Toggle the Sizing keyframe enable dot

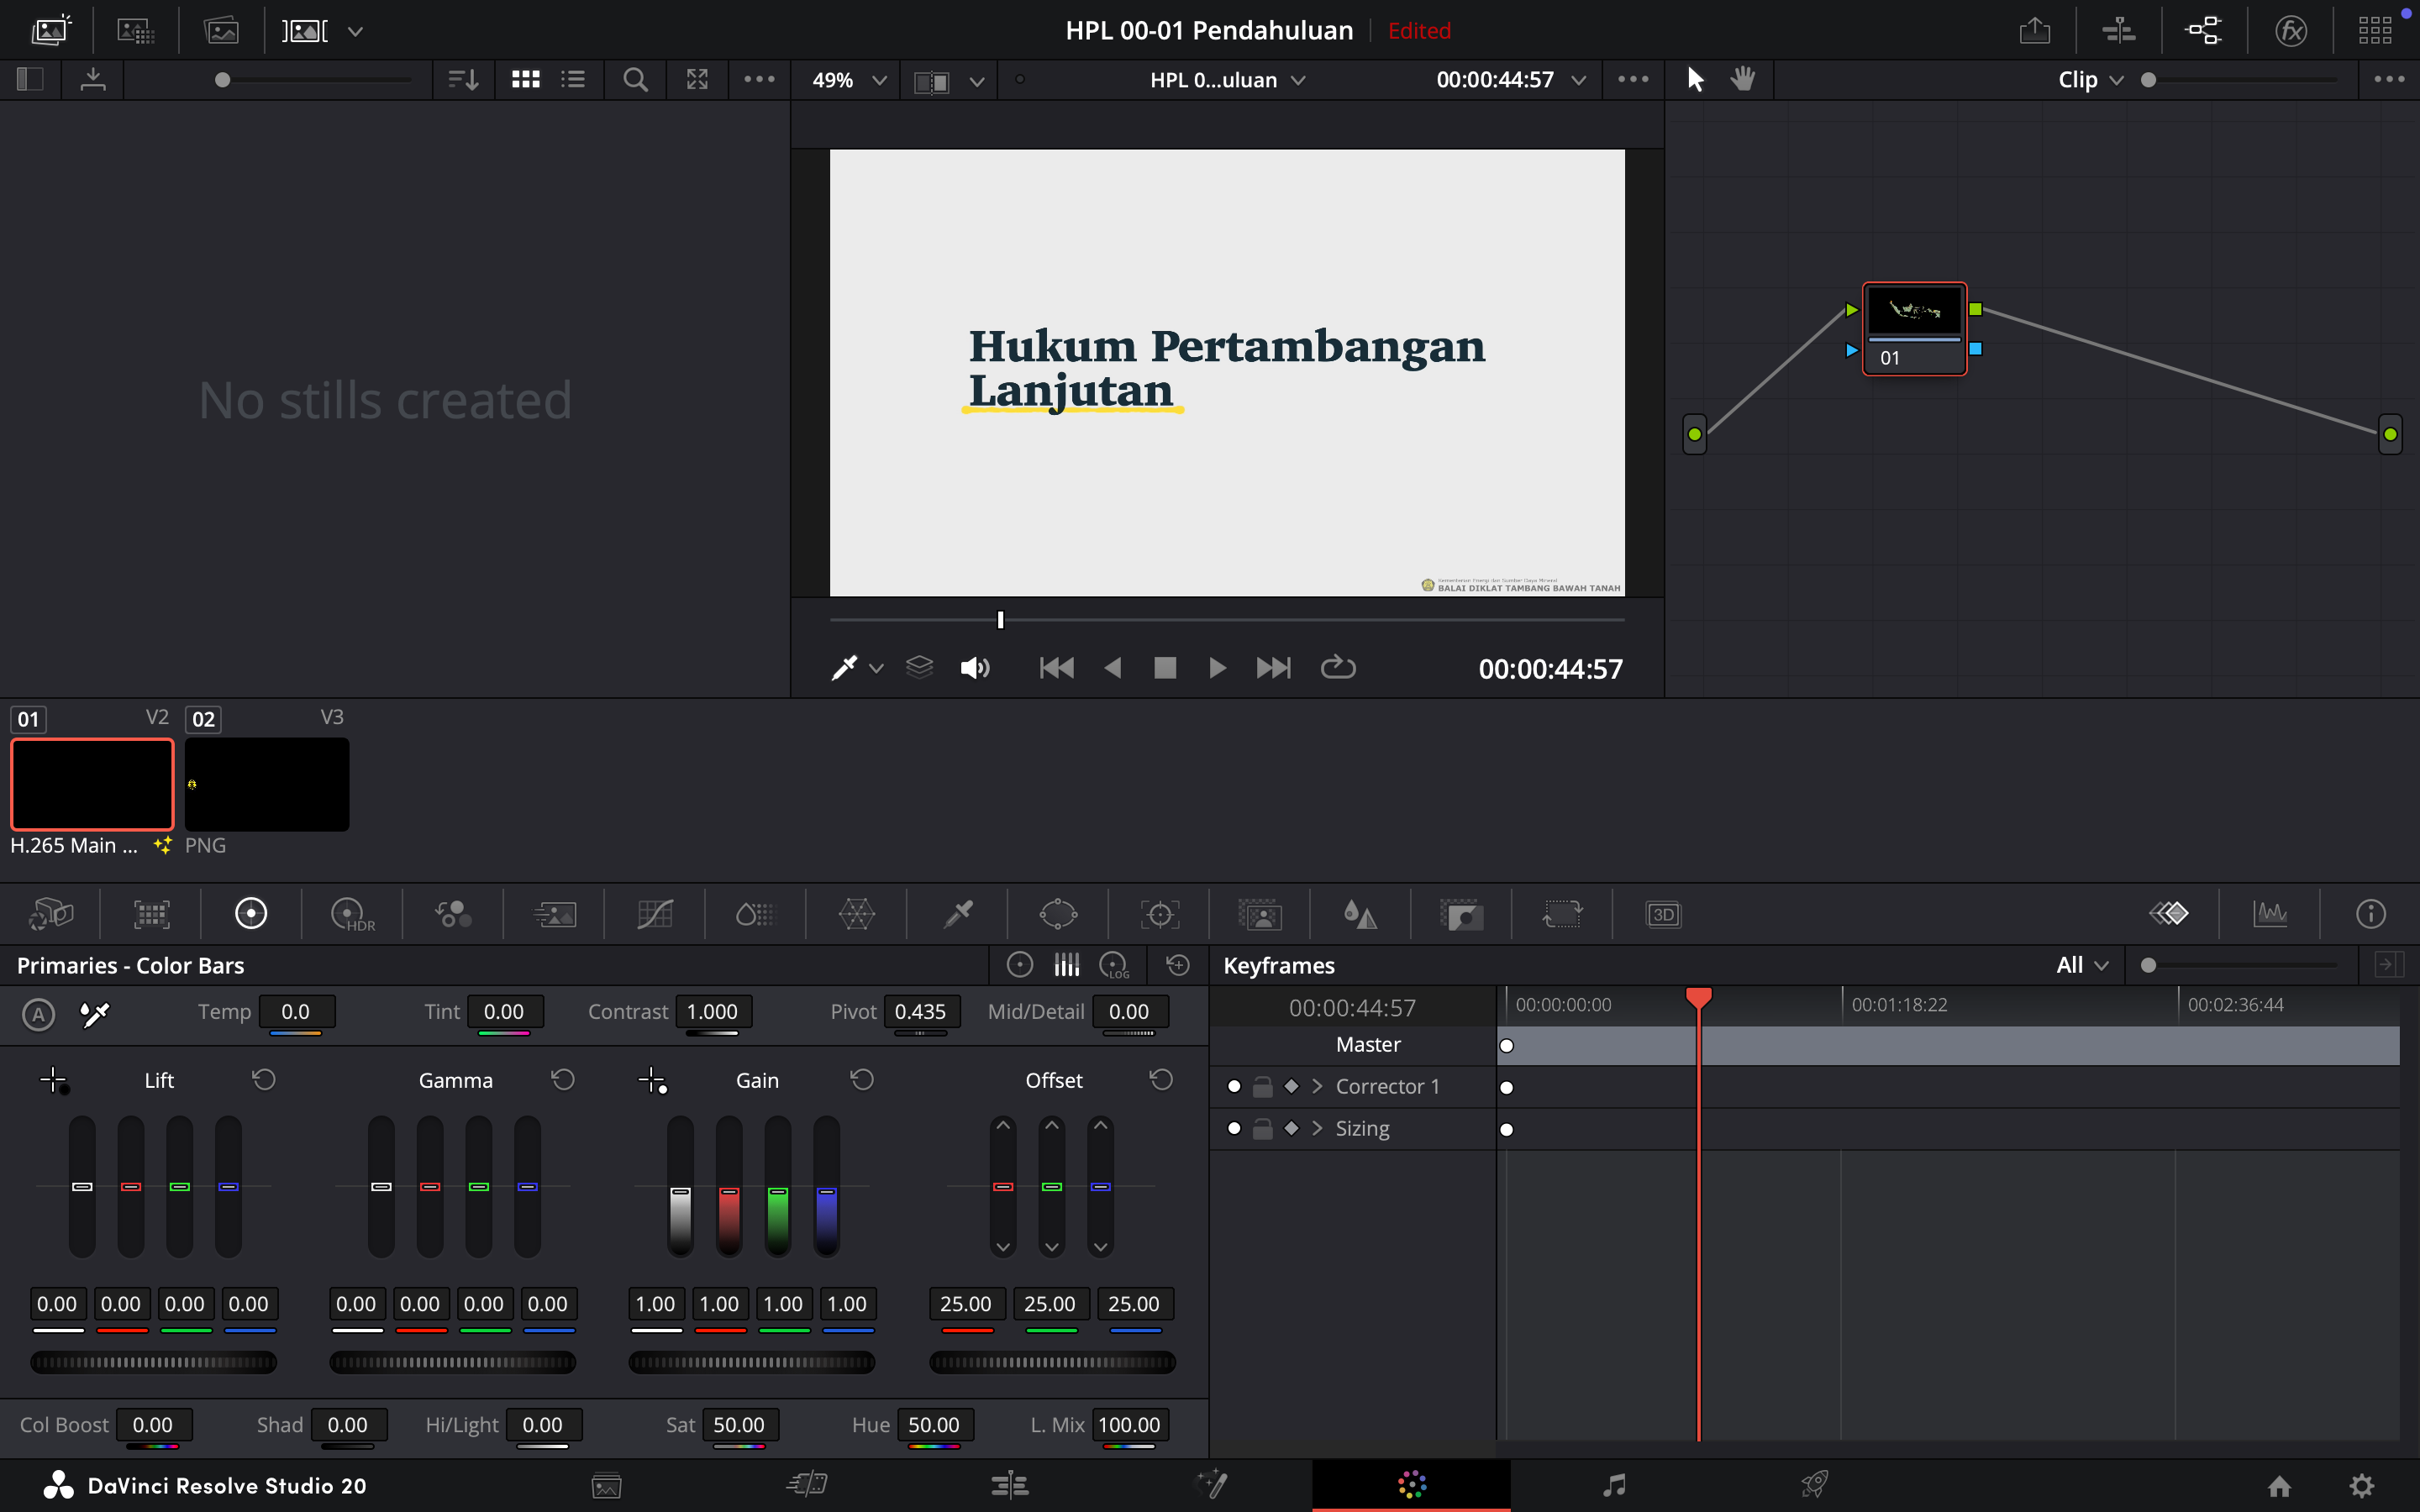click(1234, 1129)
